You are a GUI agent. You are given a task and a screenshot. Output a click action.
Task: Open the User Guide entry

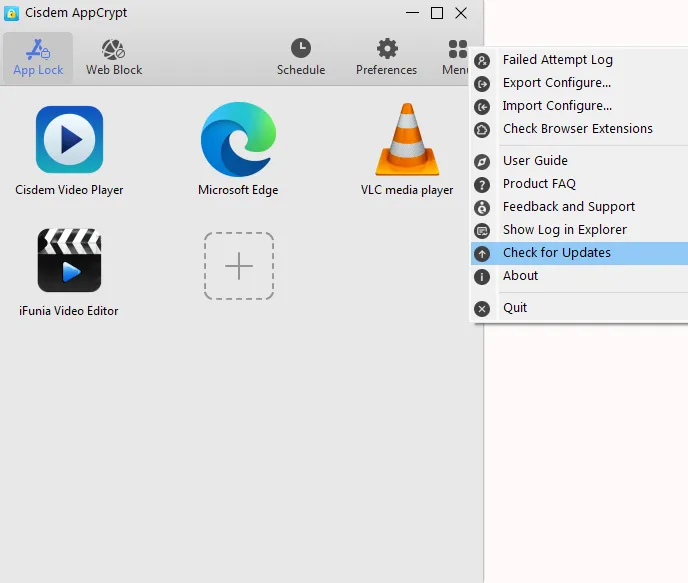click(x=579, y=161)
